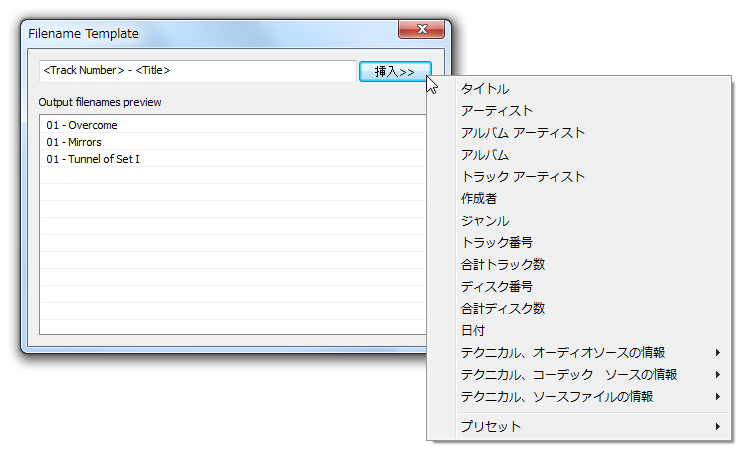Viewport: 740px width, 449px height.
Task: Click the 挿入>> insert button
Action: coord(395,71)
